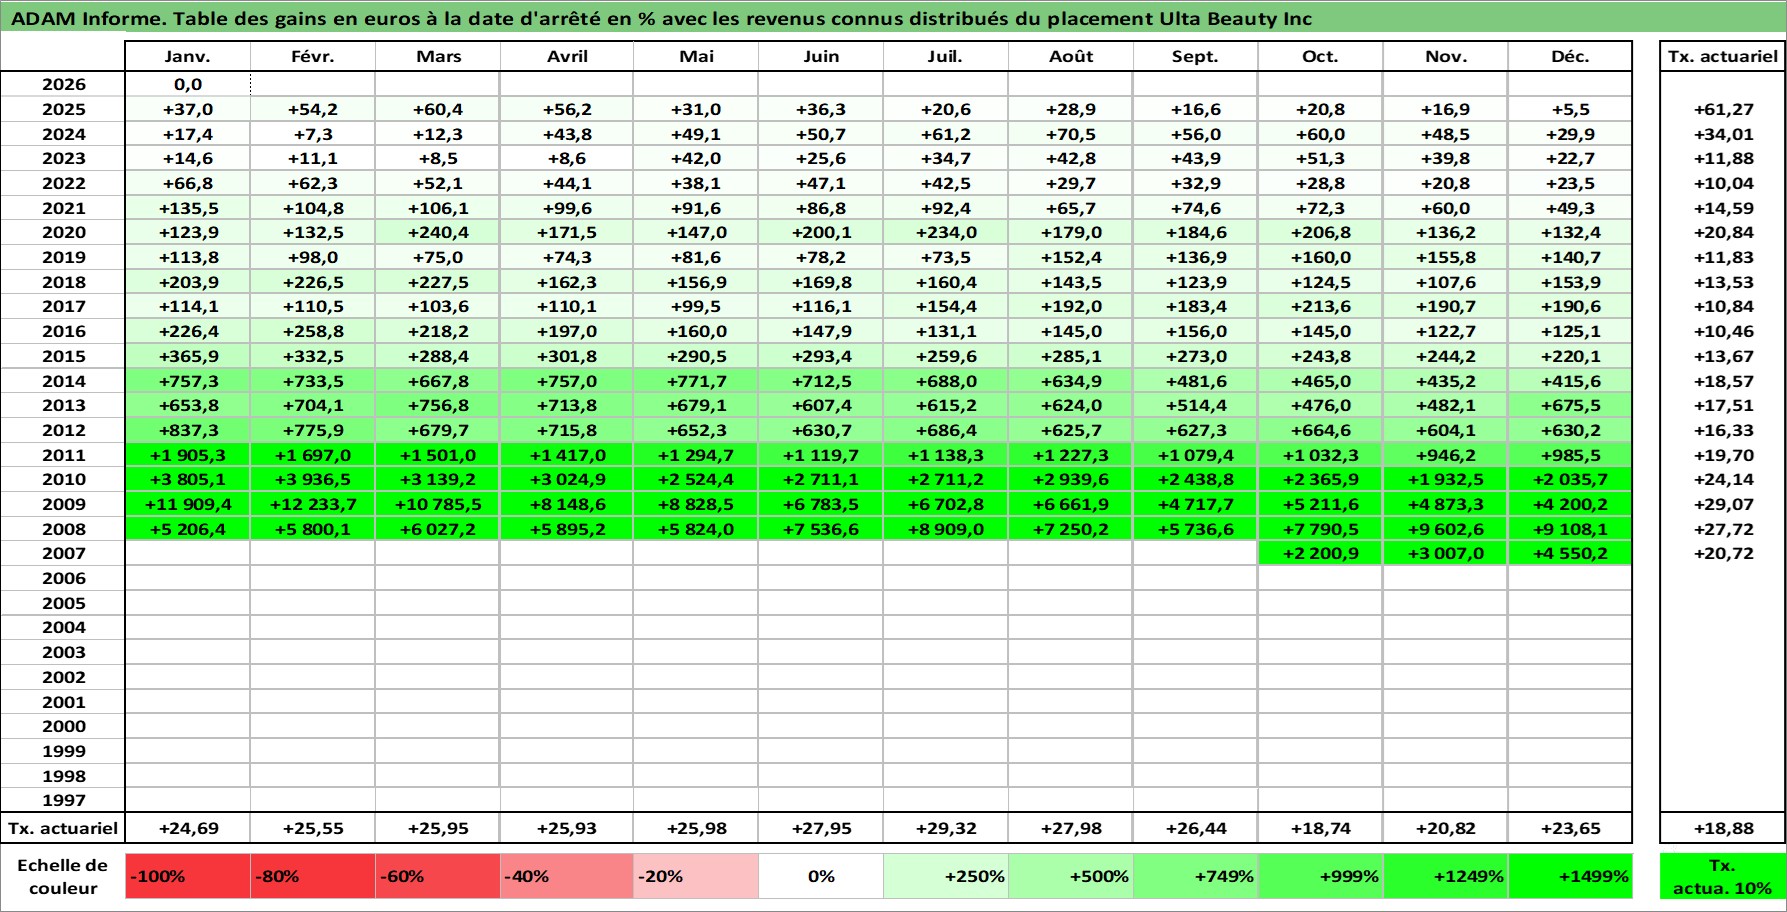Select the top-right 'Tx. actuariel' column header
The width and height of the screenshot is (1787, 912).
(x=1722, y=57)
